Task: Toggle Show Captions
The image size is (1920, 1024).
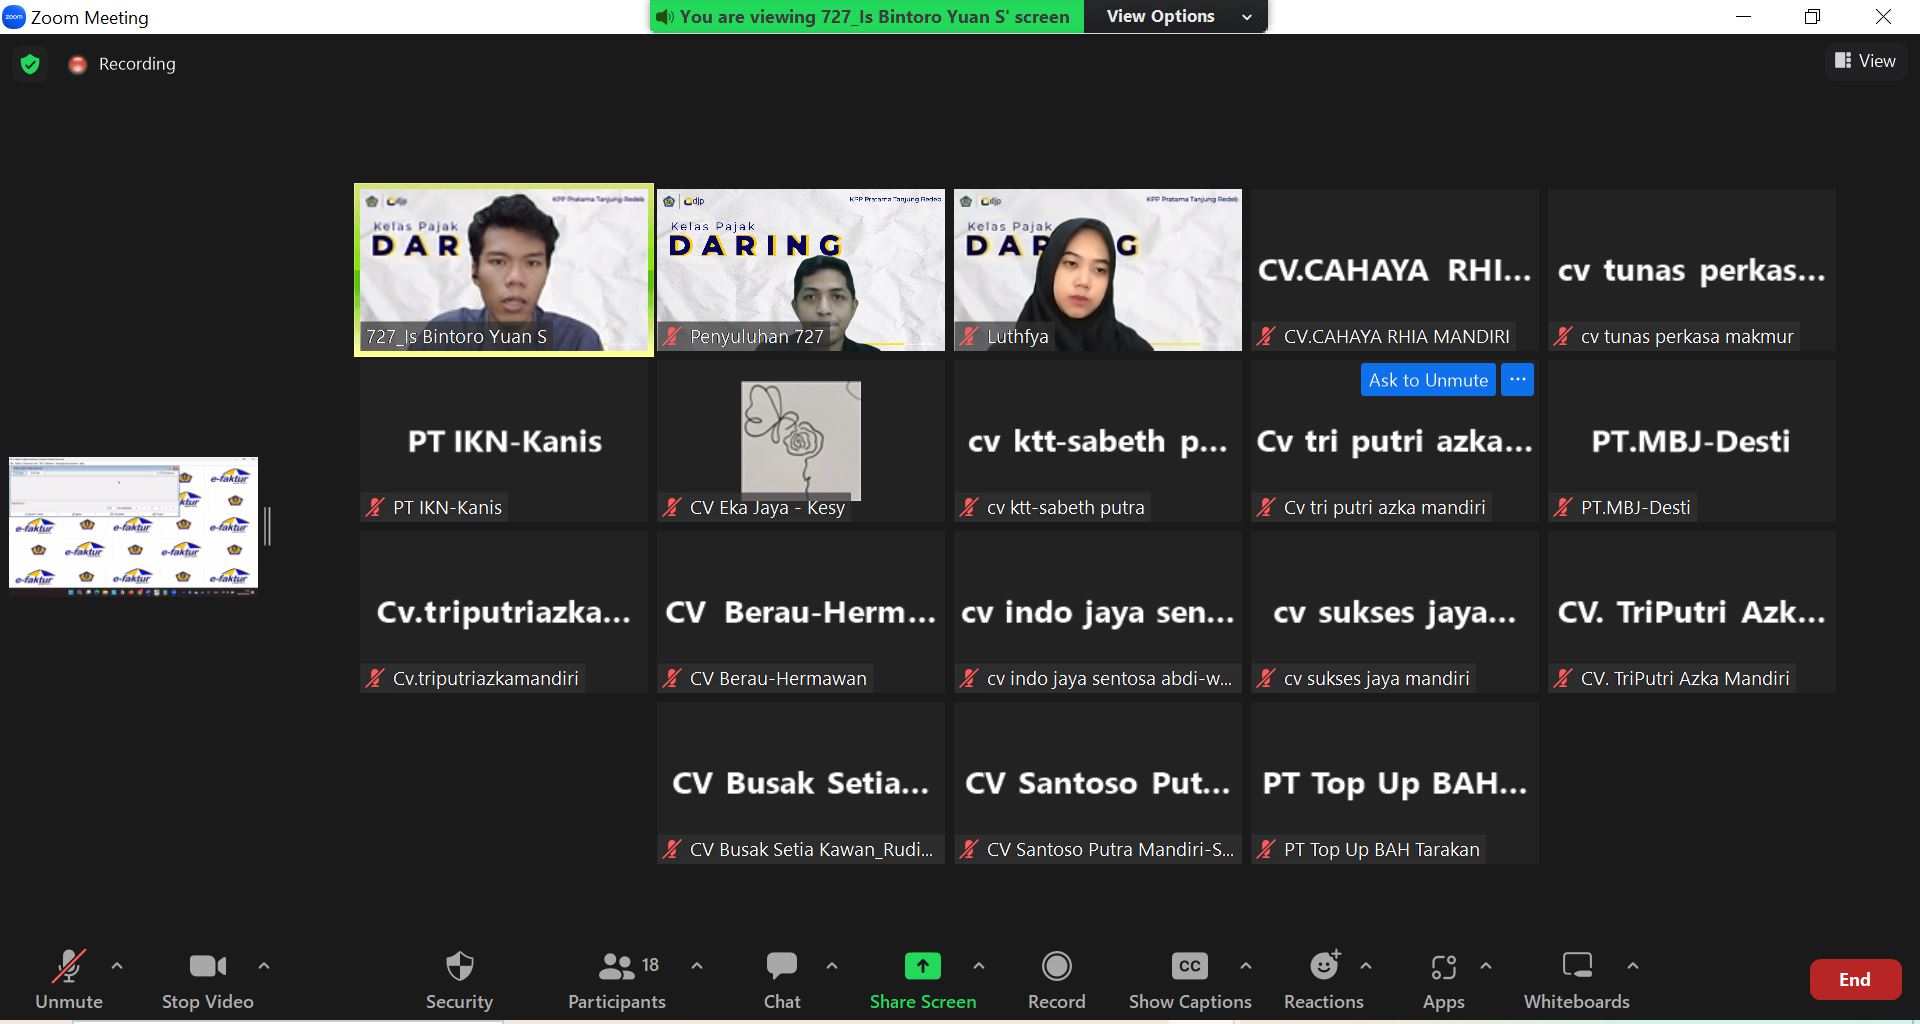Action: (1189, 967)
